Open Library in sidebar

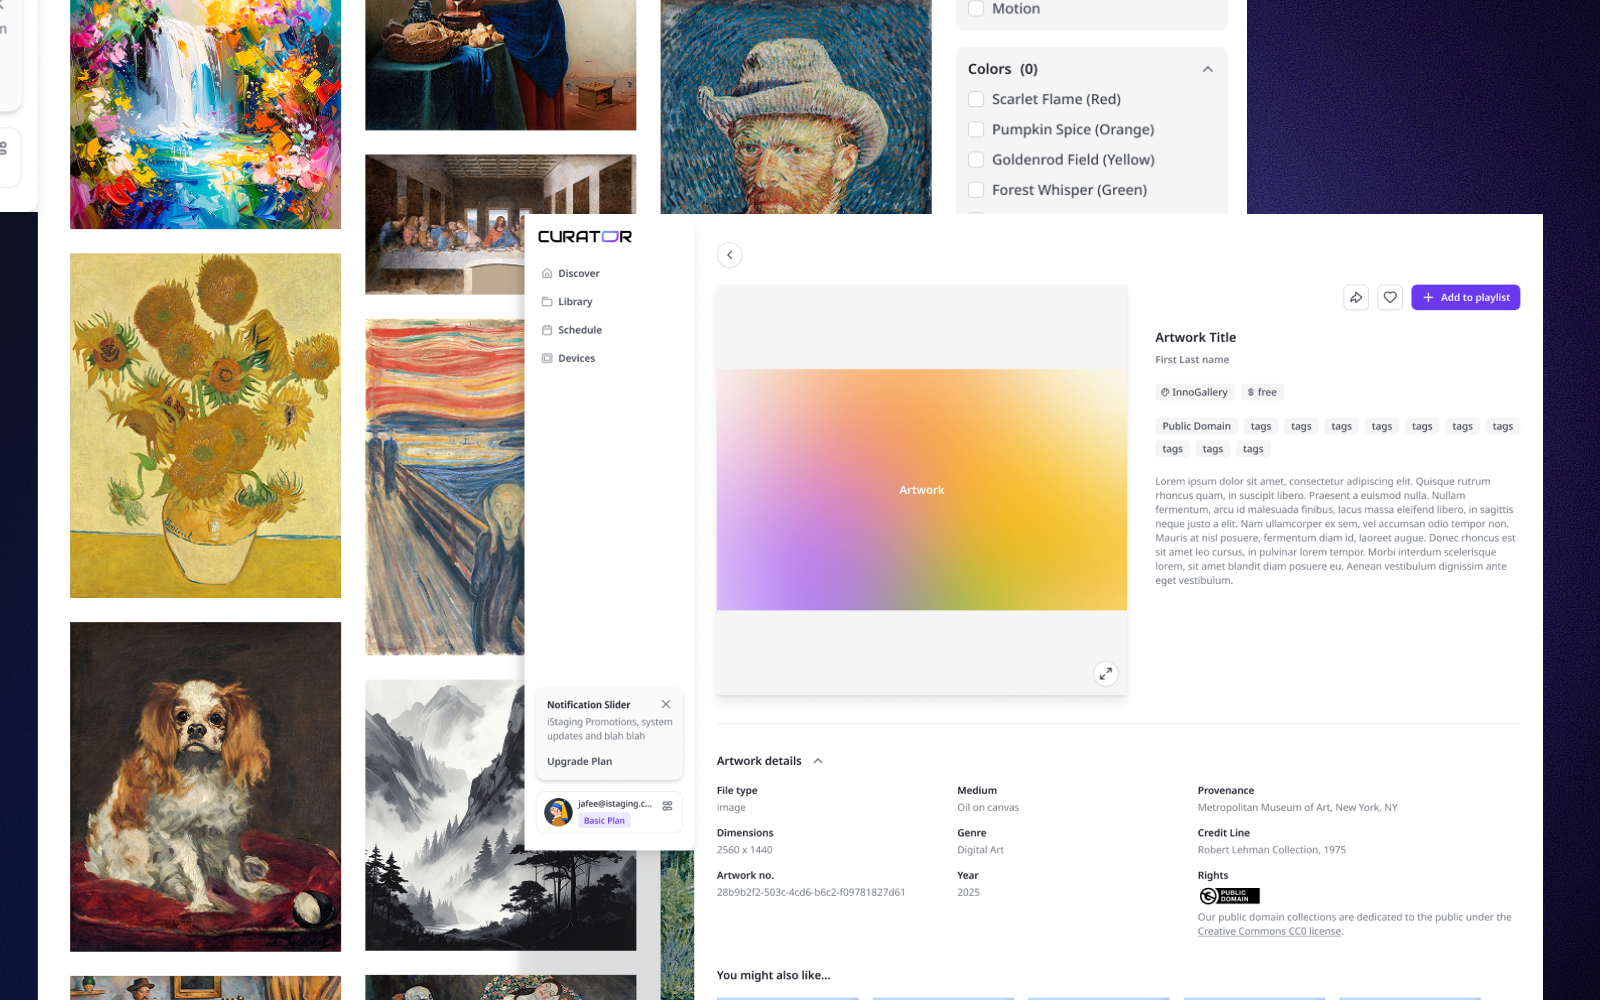[x=575, y=301]
